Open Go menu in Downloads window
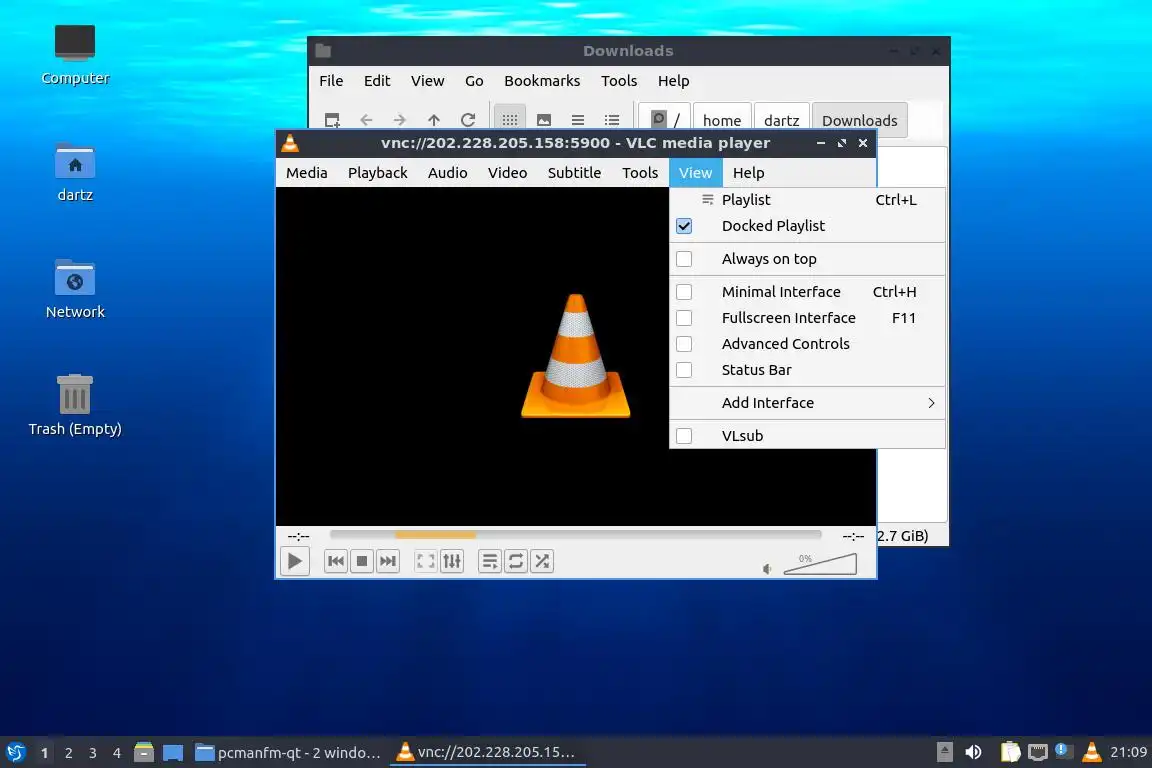The height and width of the screenshot is (768, 1152). coord(474,81)
